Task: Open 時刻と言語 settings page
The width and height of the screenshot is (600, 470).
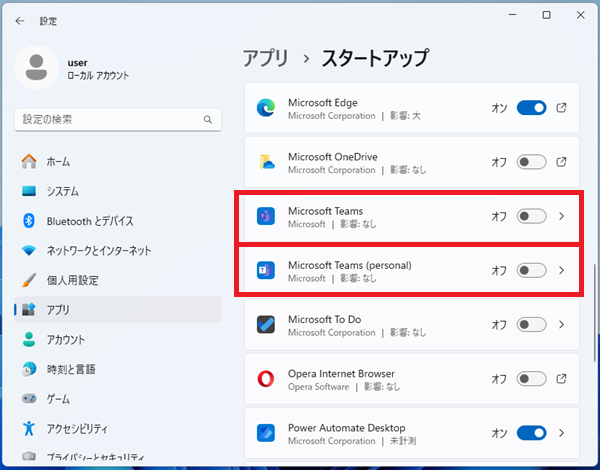Action: coord(118,369)
